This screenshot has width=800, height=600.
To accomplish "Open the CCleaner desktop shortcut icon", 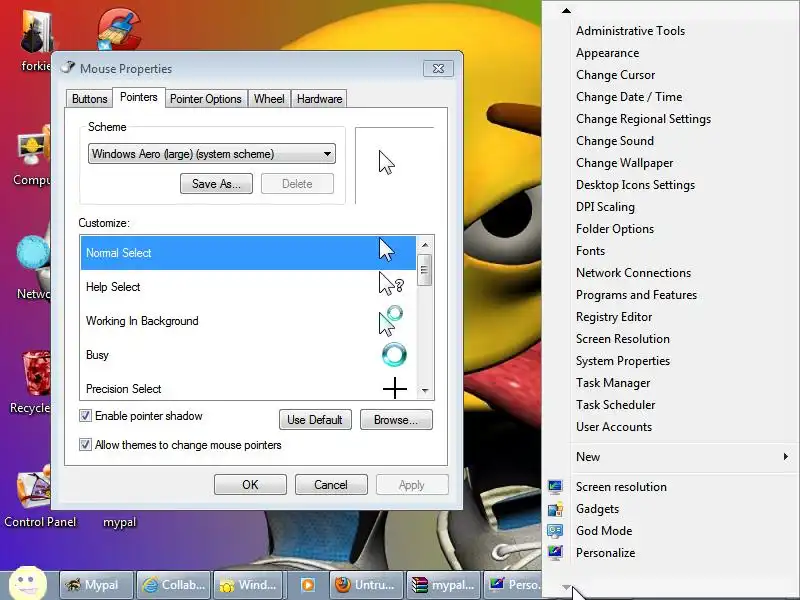I will point(119,30).
